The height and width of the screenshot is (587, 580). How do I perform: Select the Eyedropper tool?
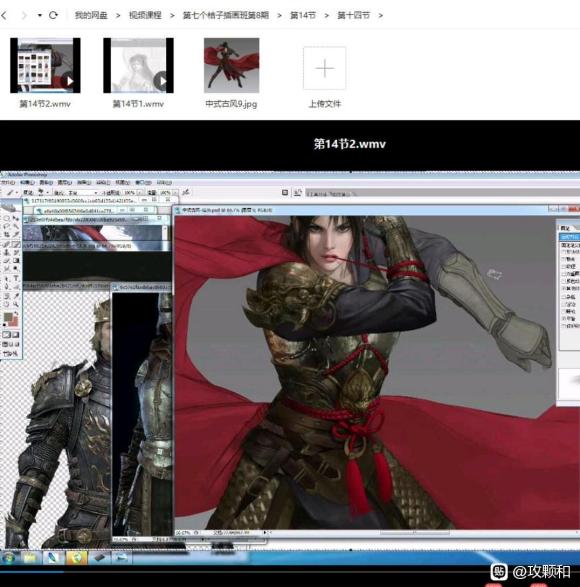point(16,296)
